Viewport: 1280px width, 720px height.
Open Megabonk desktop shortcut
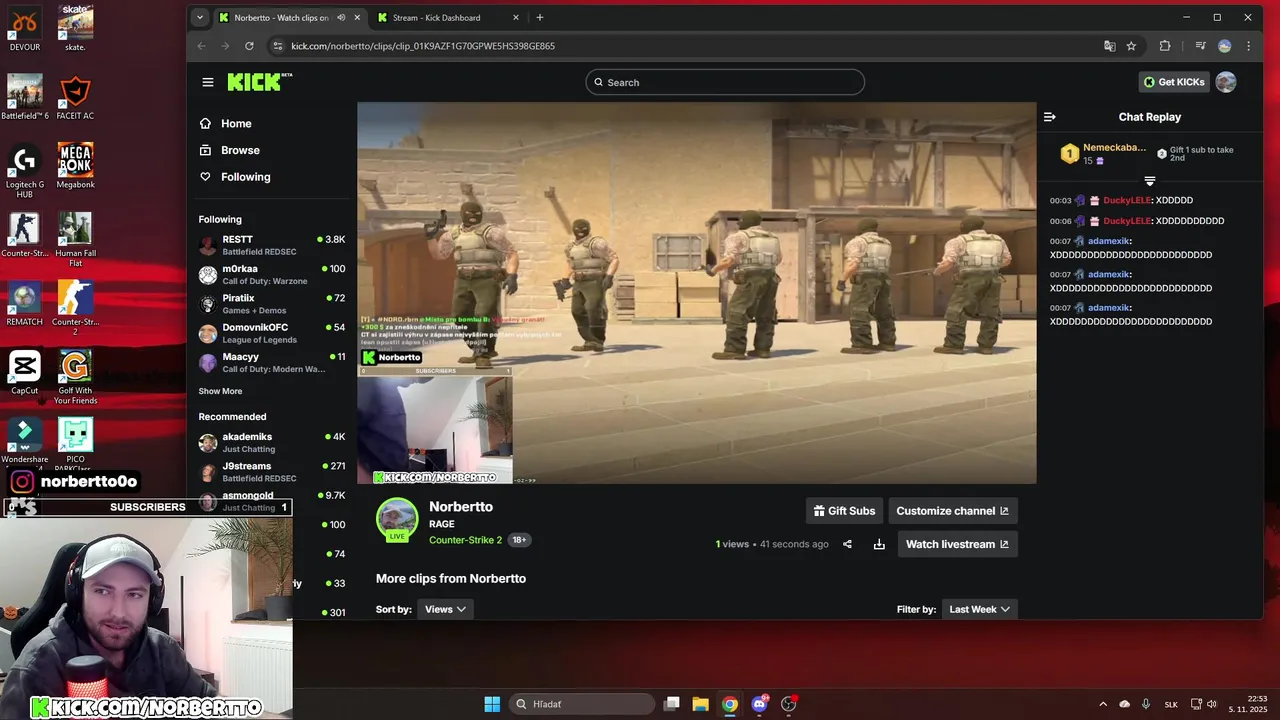(75, 166)
